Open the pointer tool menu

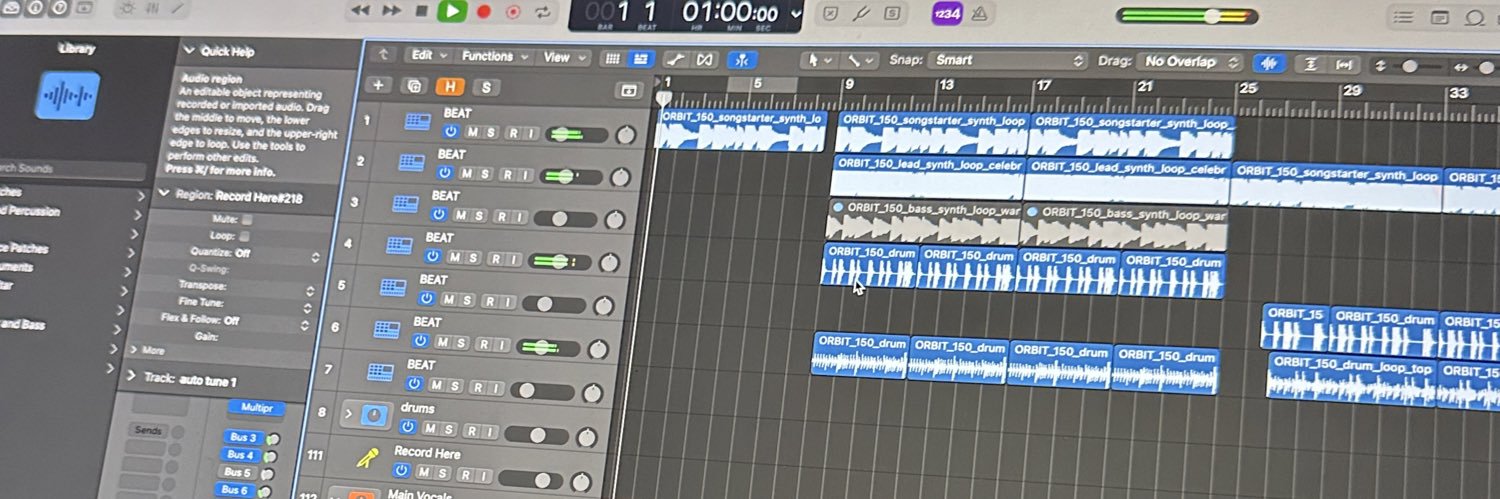(820, 60)
